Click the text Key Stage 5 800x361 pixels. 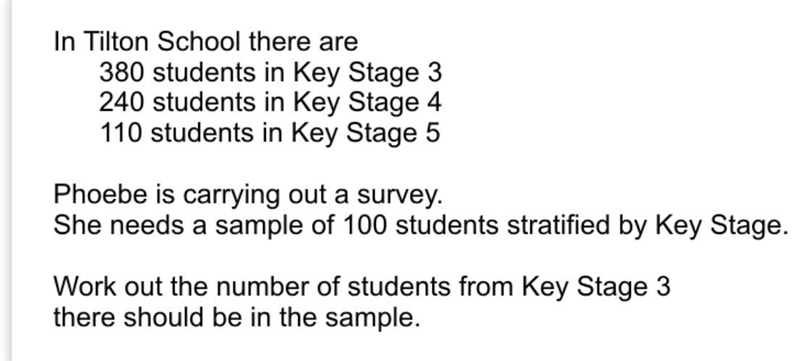coord(366,134)
